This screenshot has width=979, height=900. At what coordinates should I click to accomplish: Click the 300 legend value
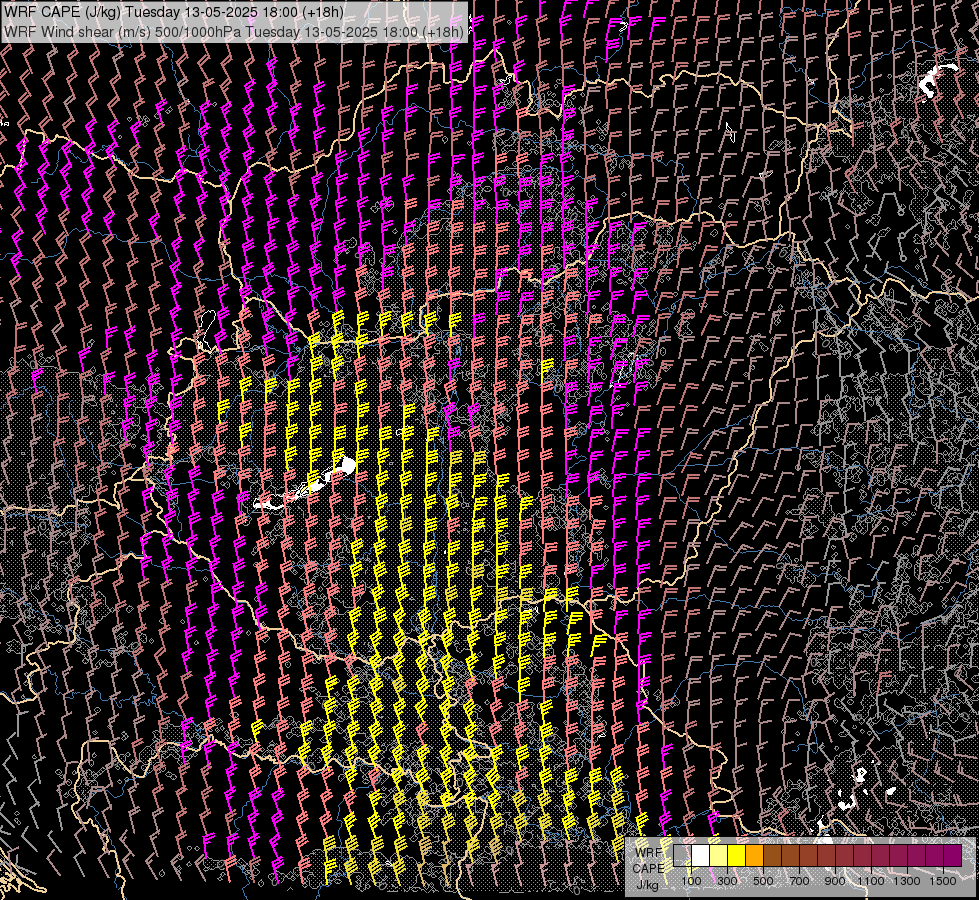tap(727, 881)
